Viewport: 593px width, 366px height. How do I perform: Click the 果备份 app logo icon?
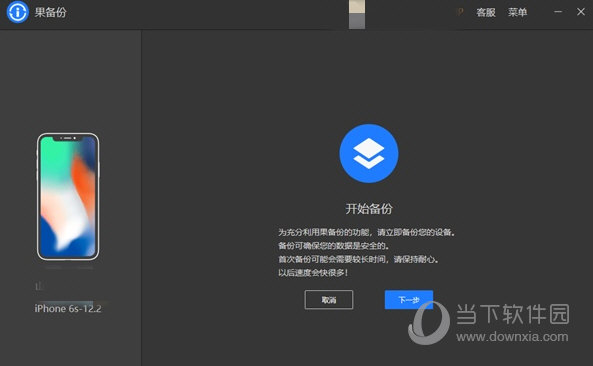17,12
